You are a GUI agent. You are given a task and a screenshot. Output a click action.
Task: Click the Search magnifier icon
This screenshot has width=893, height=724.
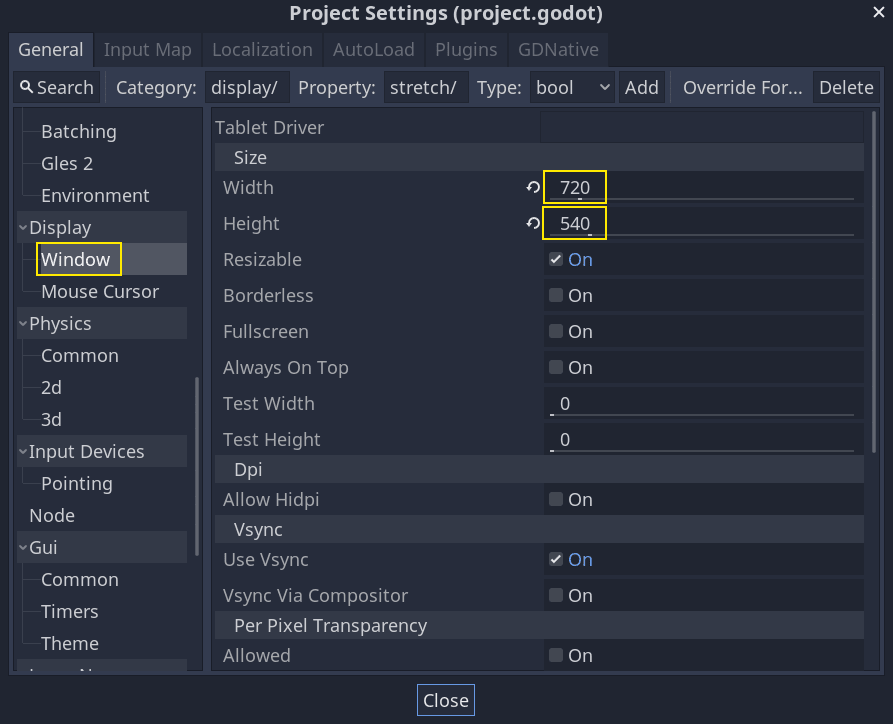tap(27, 88)
